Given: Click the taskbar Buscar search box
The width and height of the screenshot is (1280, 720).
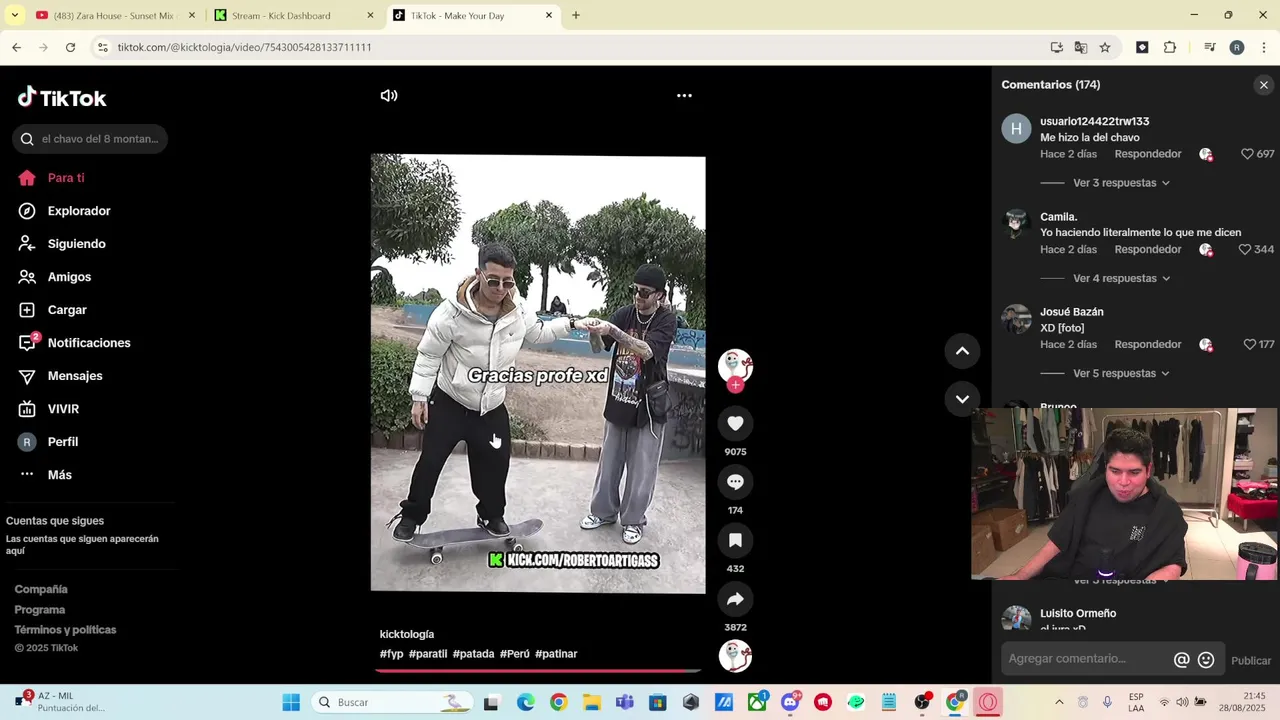Looking at the screenshot, I should coord(390,702).
